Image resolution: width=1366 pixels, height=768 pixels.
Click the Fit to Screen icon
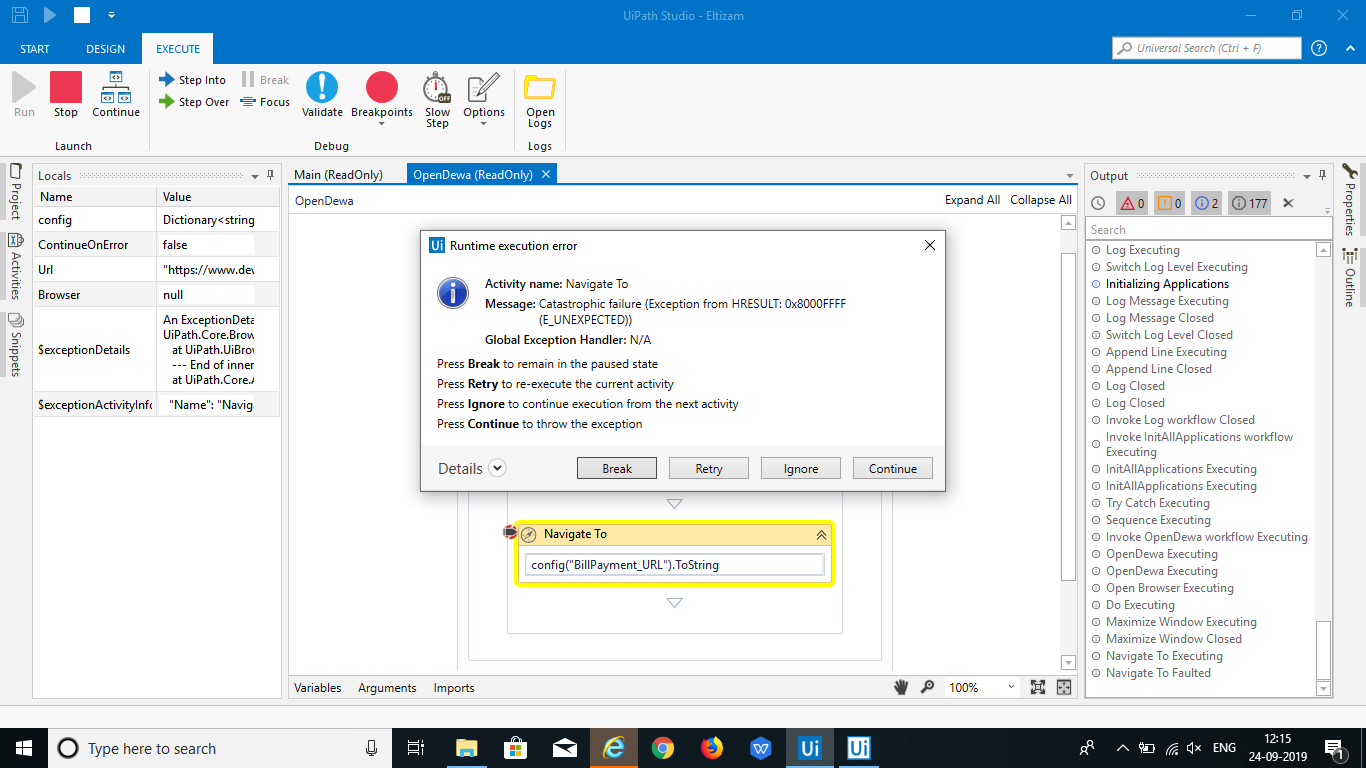point(1038,687)
